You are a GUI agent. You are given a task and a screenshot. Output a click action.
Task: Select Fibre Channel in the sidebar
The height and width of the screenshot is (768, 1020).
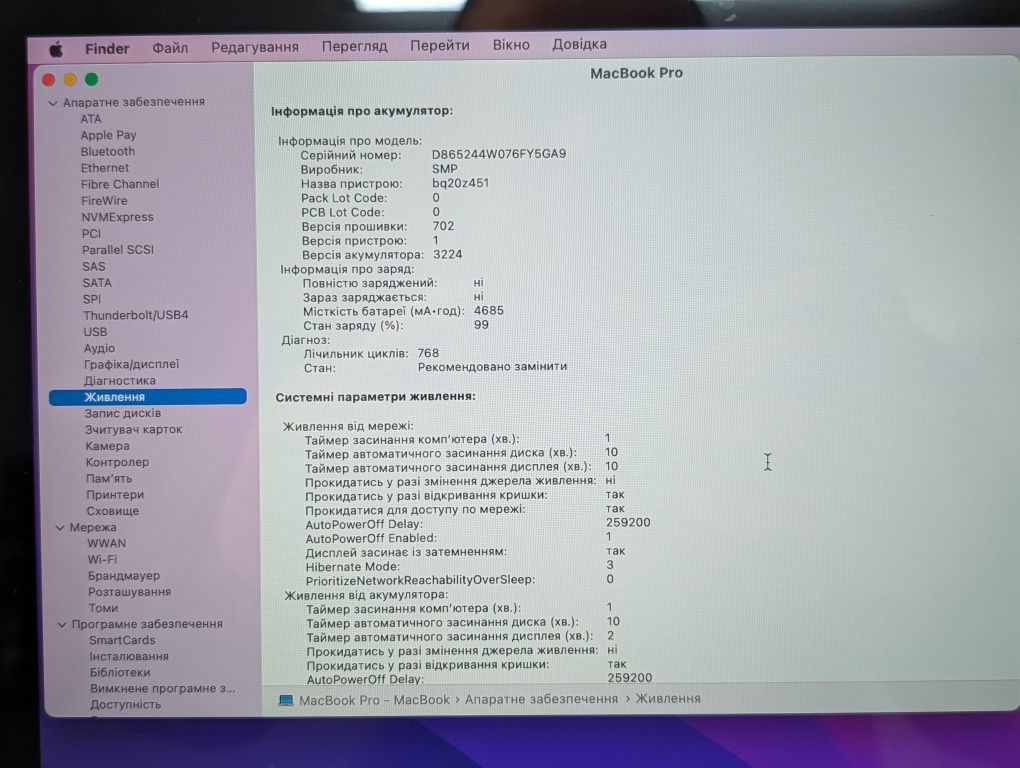pos(120,184)
